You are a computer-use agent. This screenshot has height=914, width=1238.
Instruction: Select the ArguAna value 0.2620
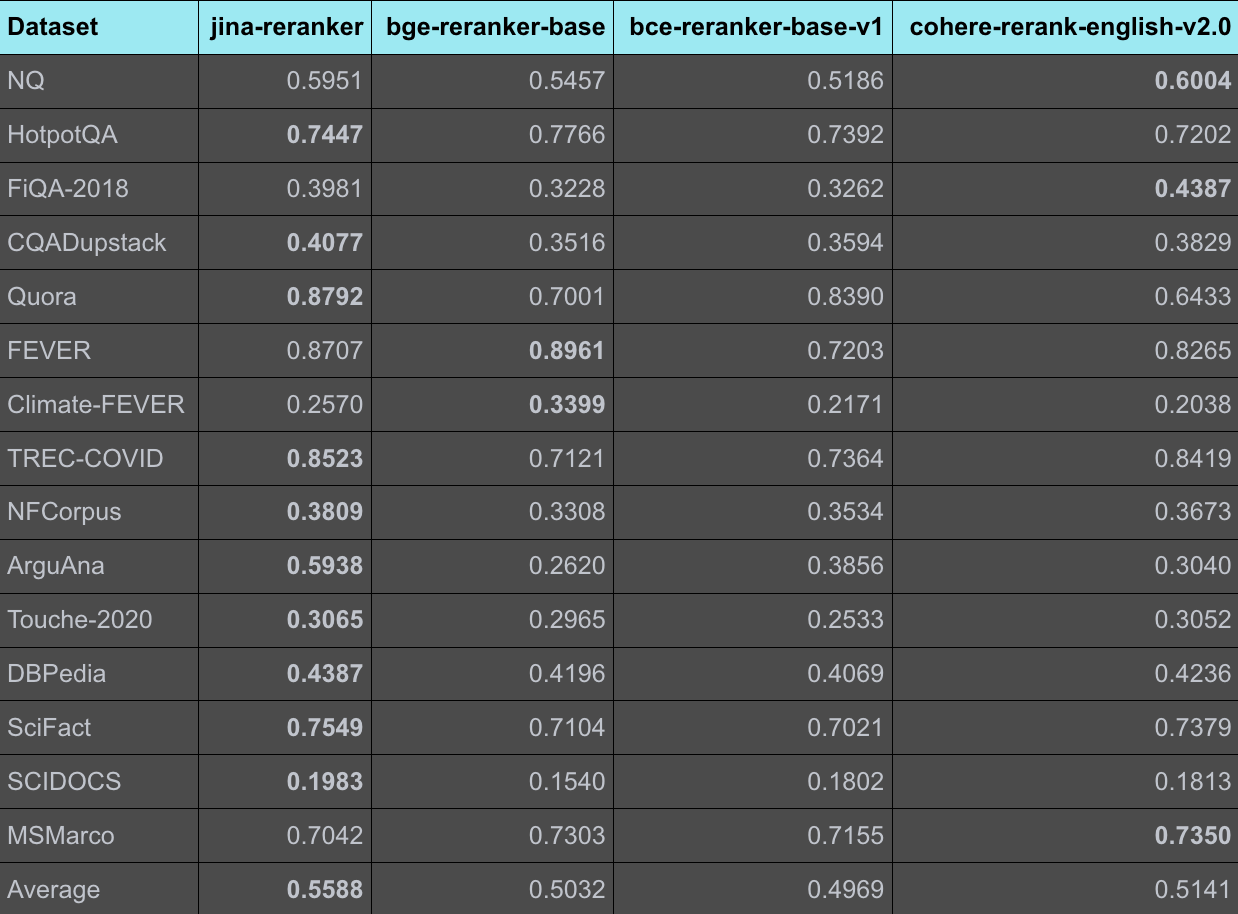[x=567, y=566]
